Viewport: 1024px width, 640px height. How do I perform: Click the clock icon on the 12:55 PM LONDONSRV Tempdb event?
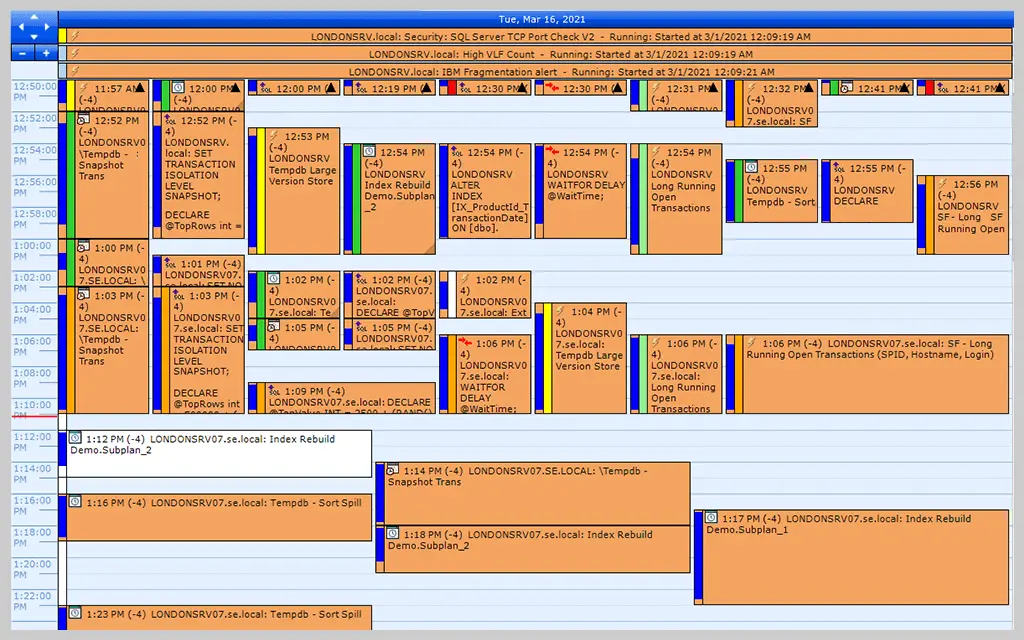(751, 167)
